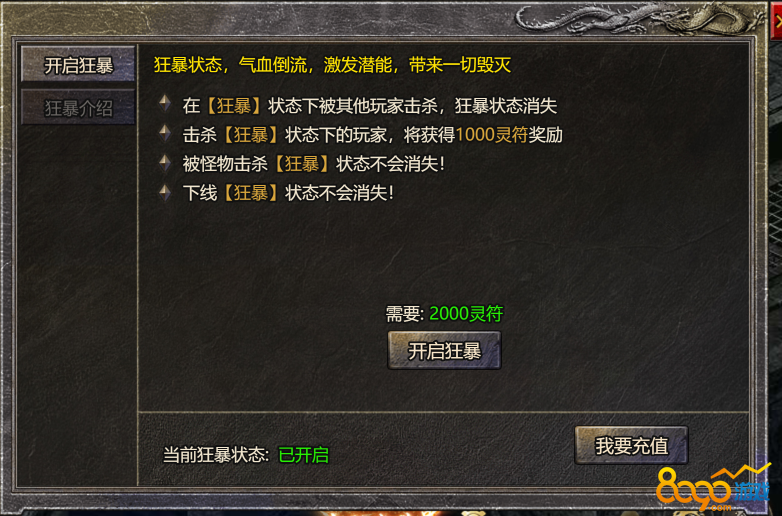This screenshot has height=516, width=782.
Task: Select the 开启狂暴 tab in sidebar
Action: (x=78, y=65)
